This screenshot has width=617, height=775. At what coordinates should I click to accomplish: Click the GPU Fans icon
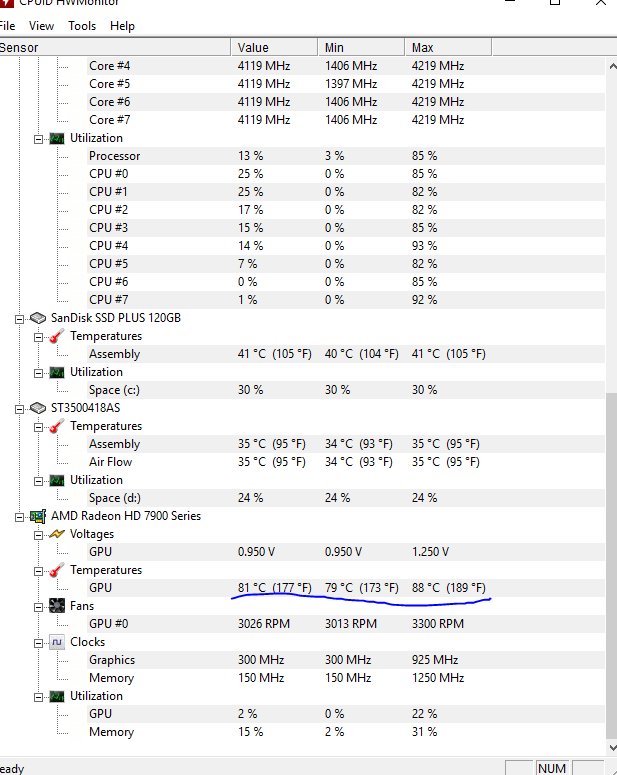[57, 606]
